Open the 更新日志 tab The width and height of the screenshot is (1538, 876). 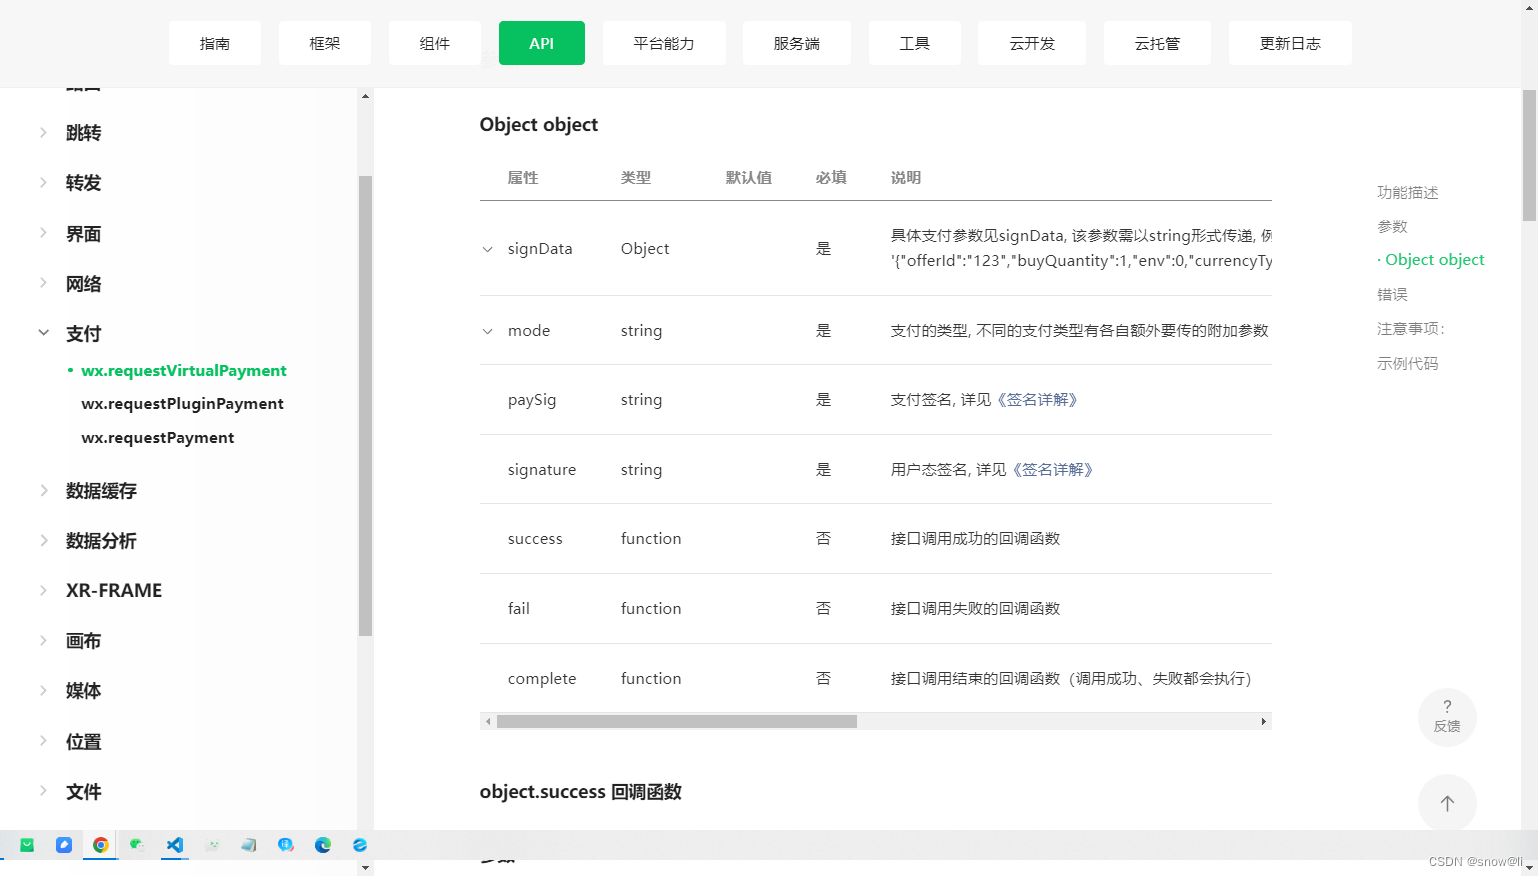(1290, 43)
